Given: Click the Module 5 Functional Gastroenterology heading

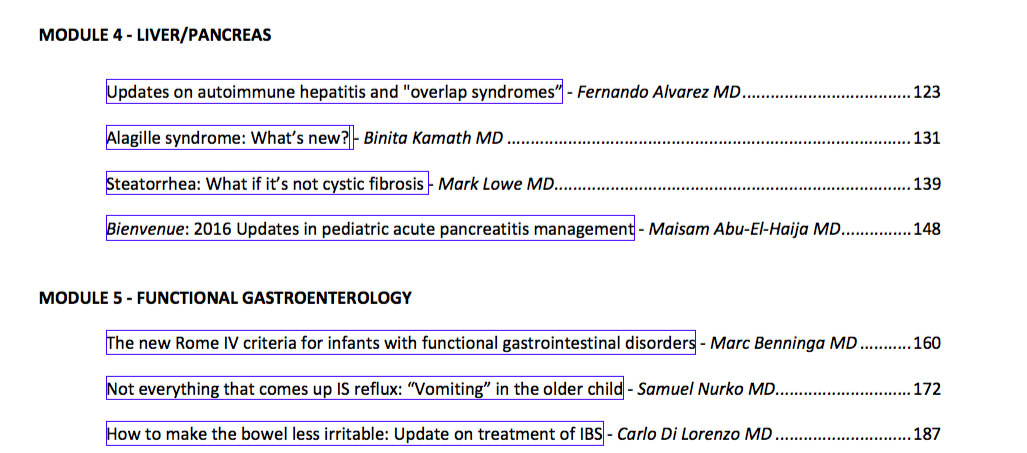Looking at the screenshot, I should click(225, 298).
